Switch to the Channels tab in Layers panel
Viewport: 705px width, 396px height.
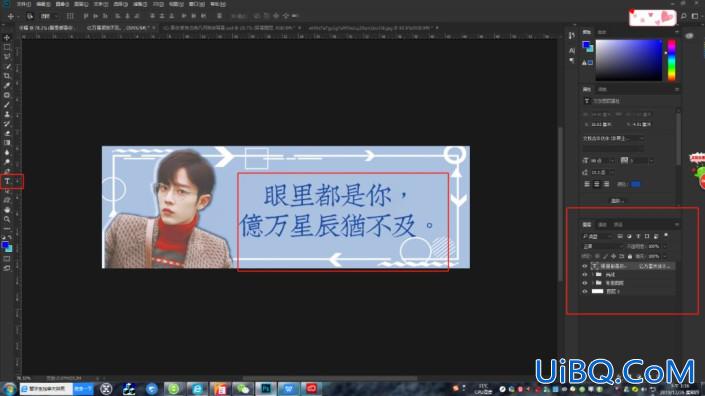pos(602,224)
